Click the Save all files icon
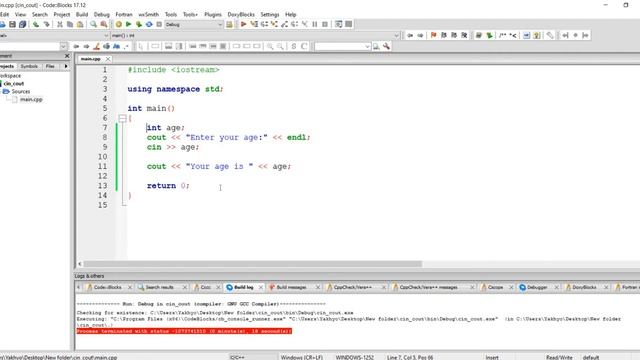Viewport: 640px width, 360px height. coord(23,24)
